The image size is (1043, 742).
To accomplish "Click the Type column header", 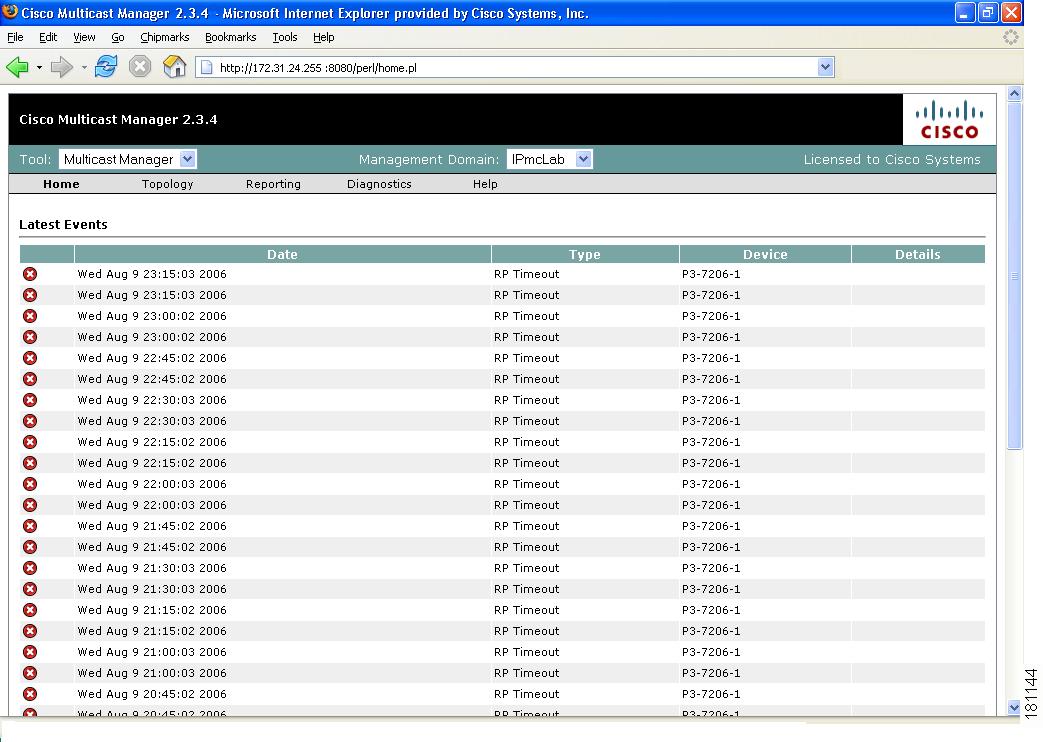I will [585, 254].
